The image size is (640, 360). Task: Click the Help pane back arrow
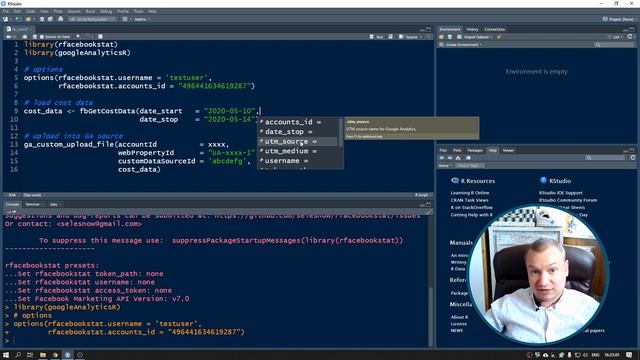441,158
